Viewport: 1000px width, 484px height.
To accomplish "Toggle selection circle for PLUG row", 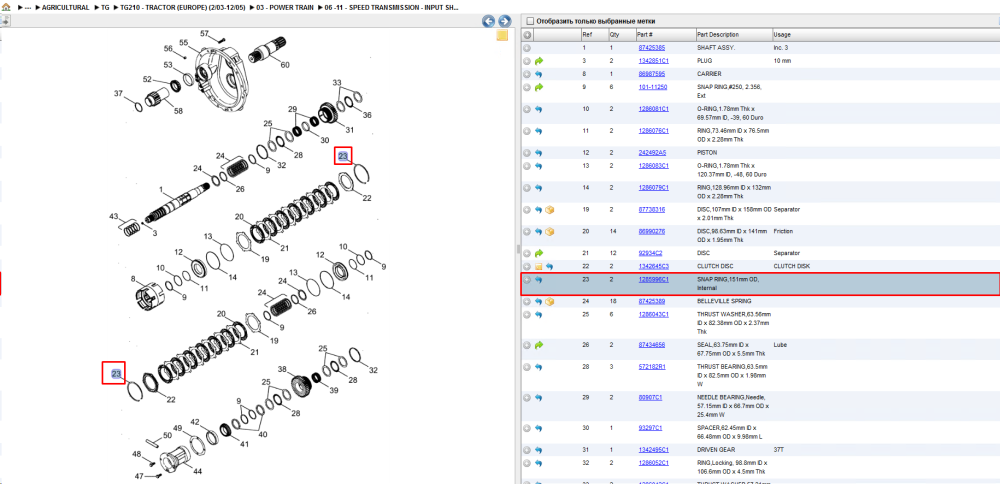I will [x=527, y=61].
